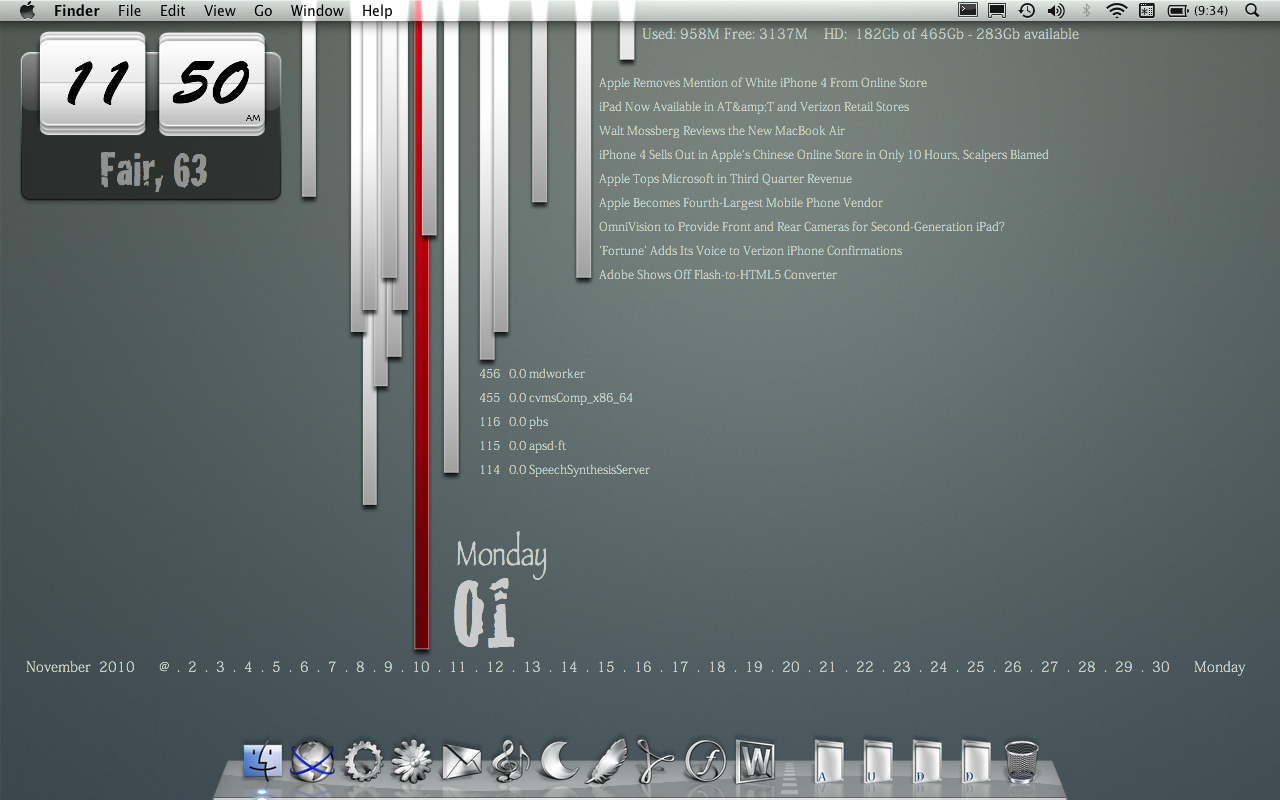Click headline 'Apple Removes Mention of White iPhone 4'

coord(763,83)
